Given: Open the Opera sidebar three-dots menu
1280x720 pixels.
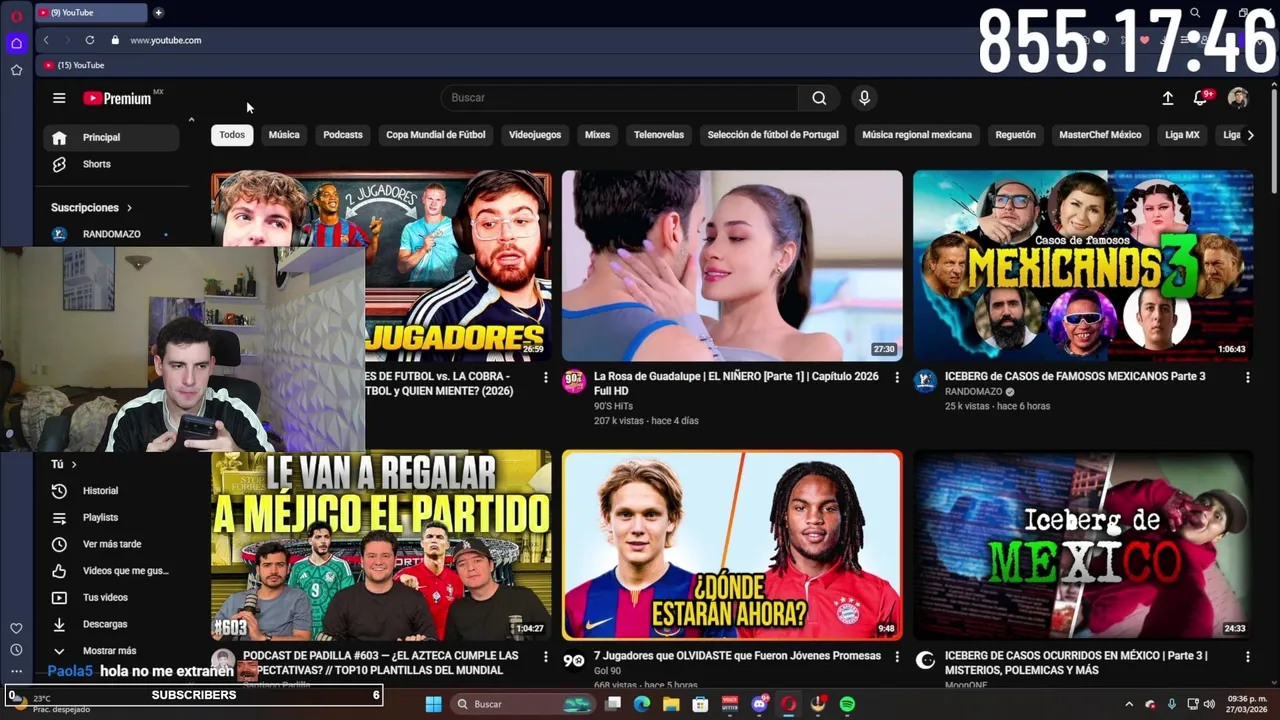Looking at the screenshot, I should click(x=16, y=672).
